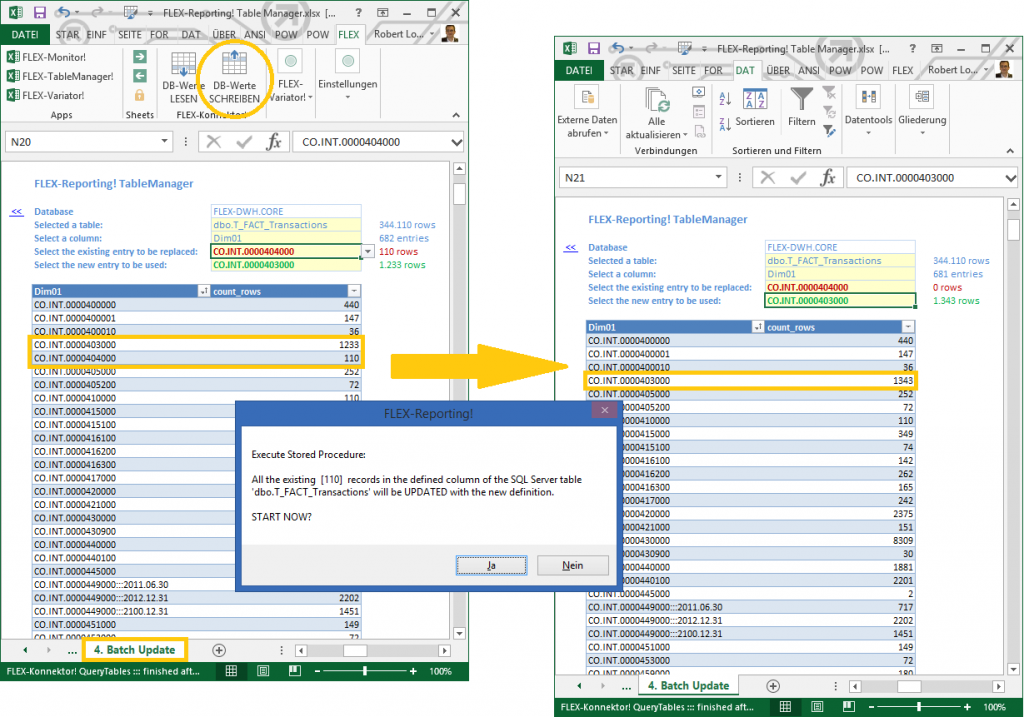Image resolution: width=1024 pixels, height=717 pixels.
Task: Open the Einstellungen dropdown
Action: 347,84
